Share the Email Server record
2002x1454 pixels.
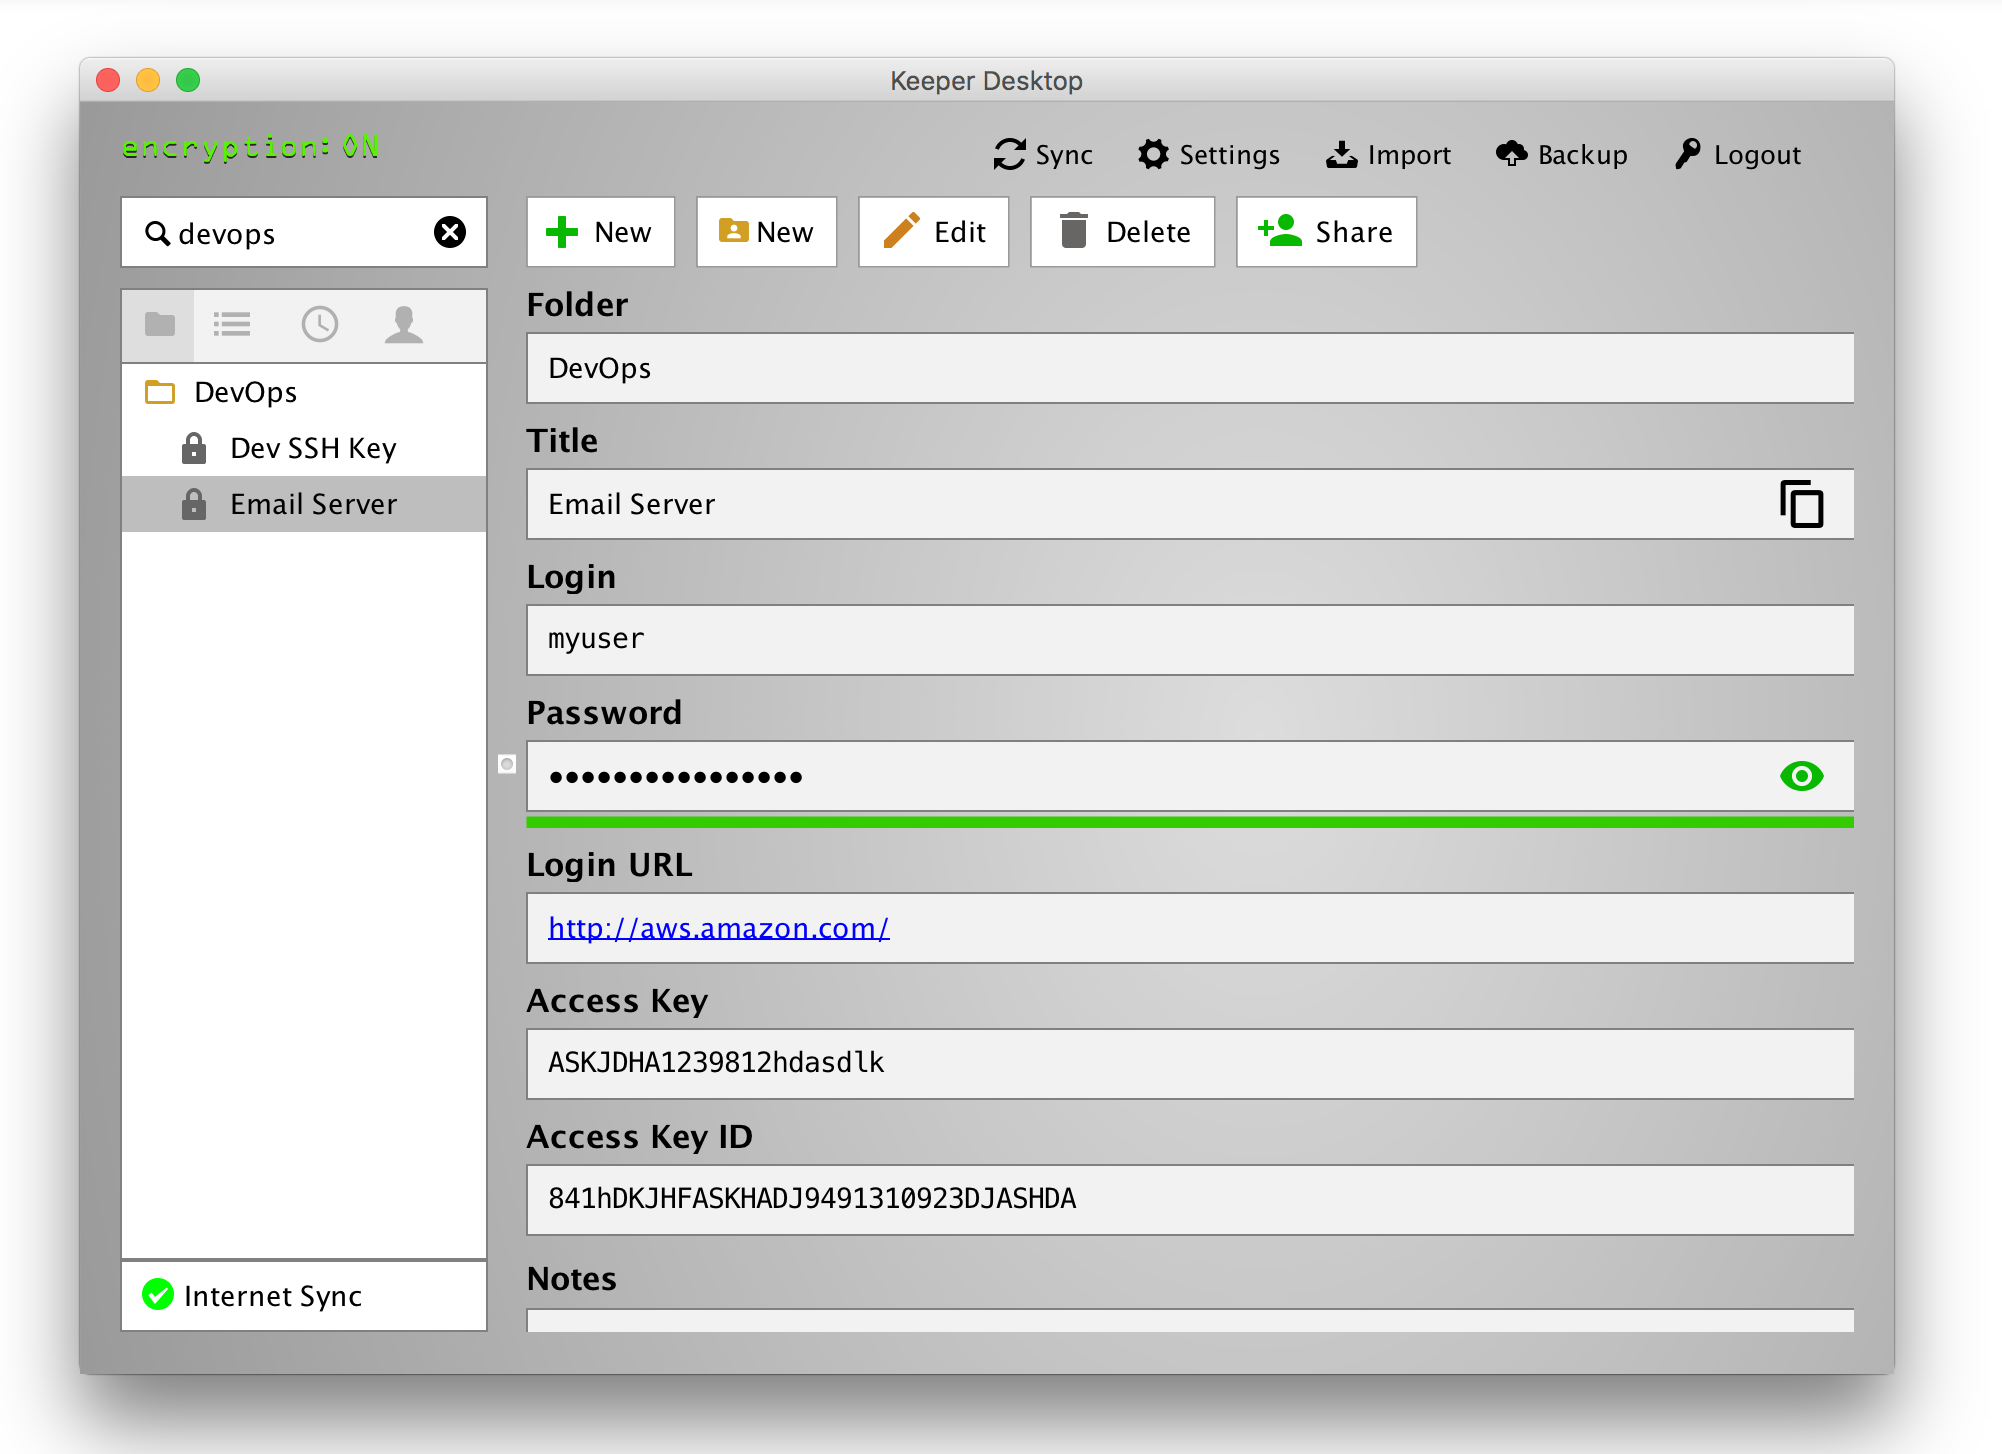click(x=1326, y=232)
